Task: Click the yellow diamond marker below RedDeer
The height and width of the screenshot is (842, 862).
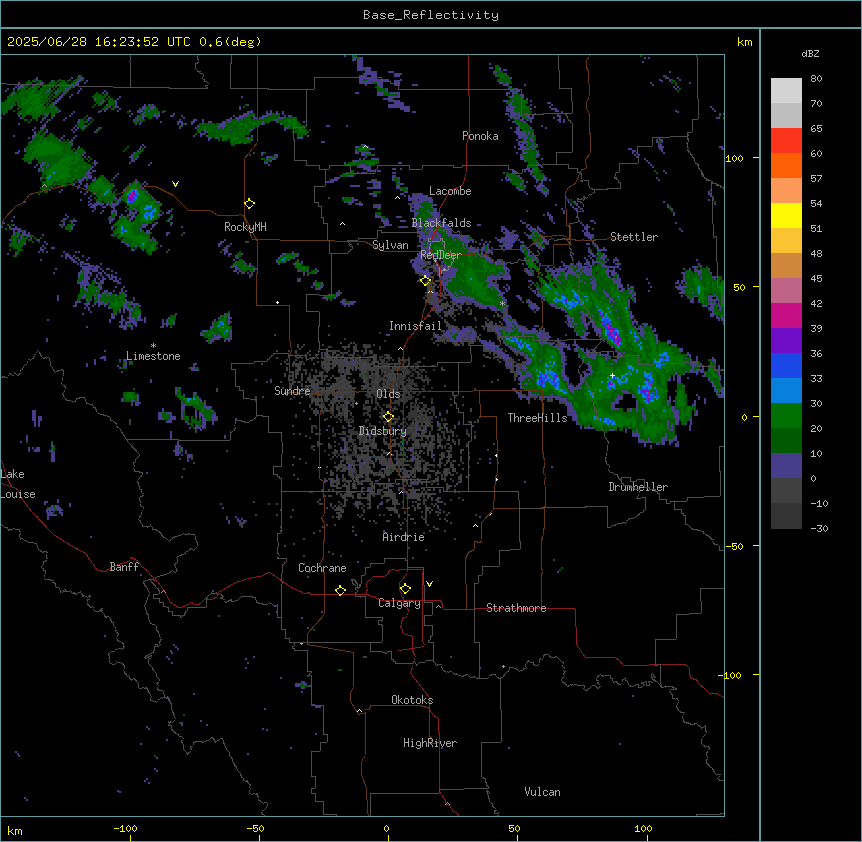Action: [x=425, y=281]
